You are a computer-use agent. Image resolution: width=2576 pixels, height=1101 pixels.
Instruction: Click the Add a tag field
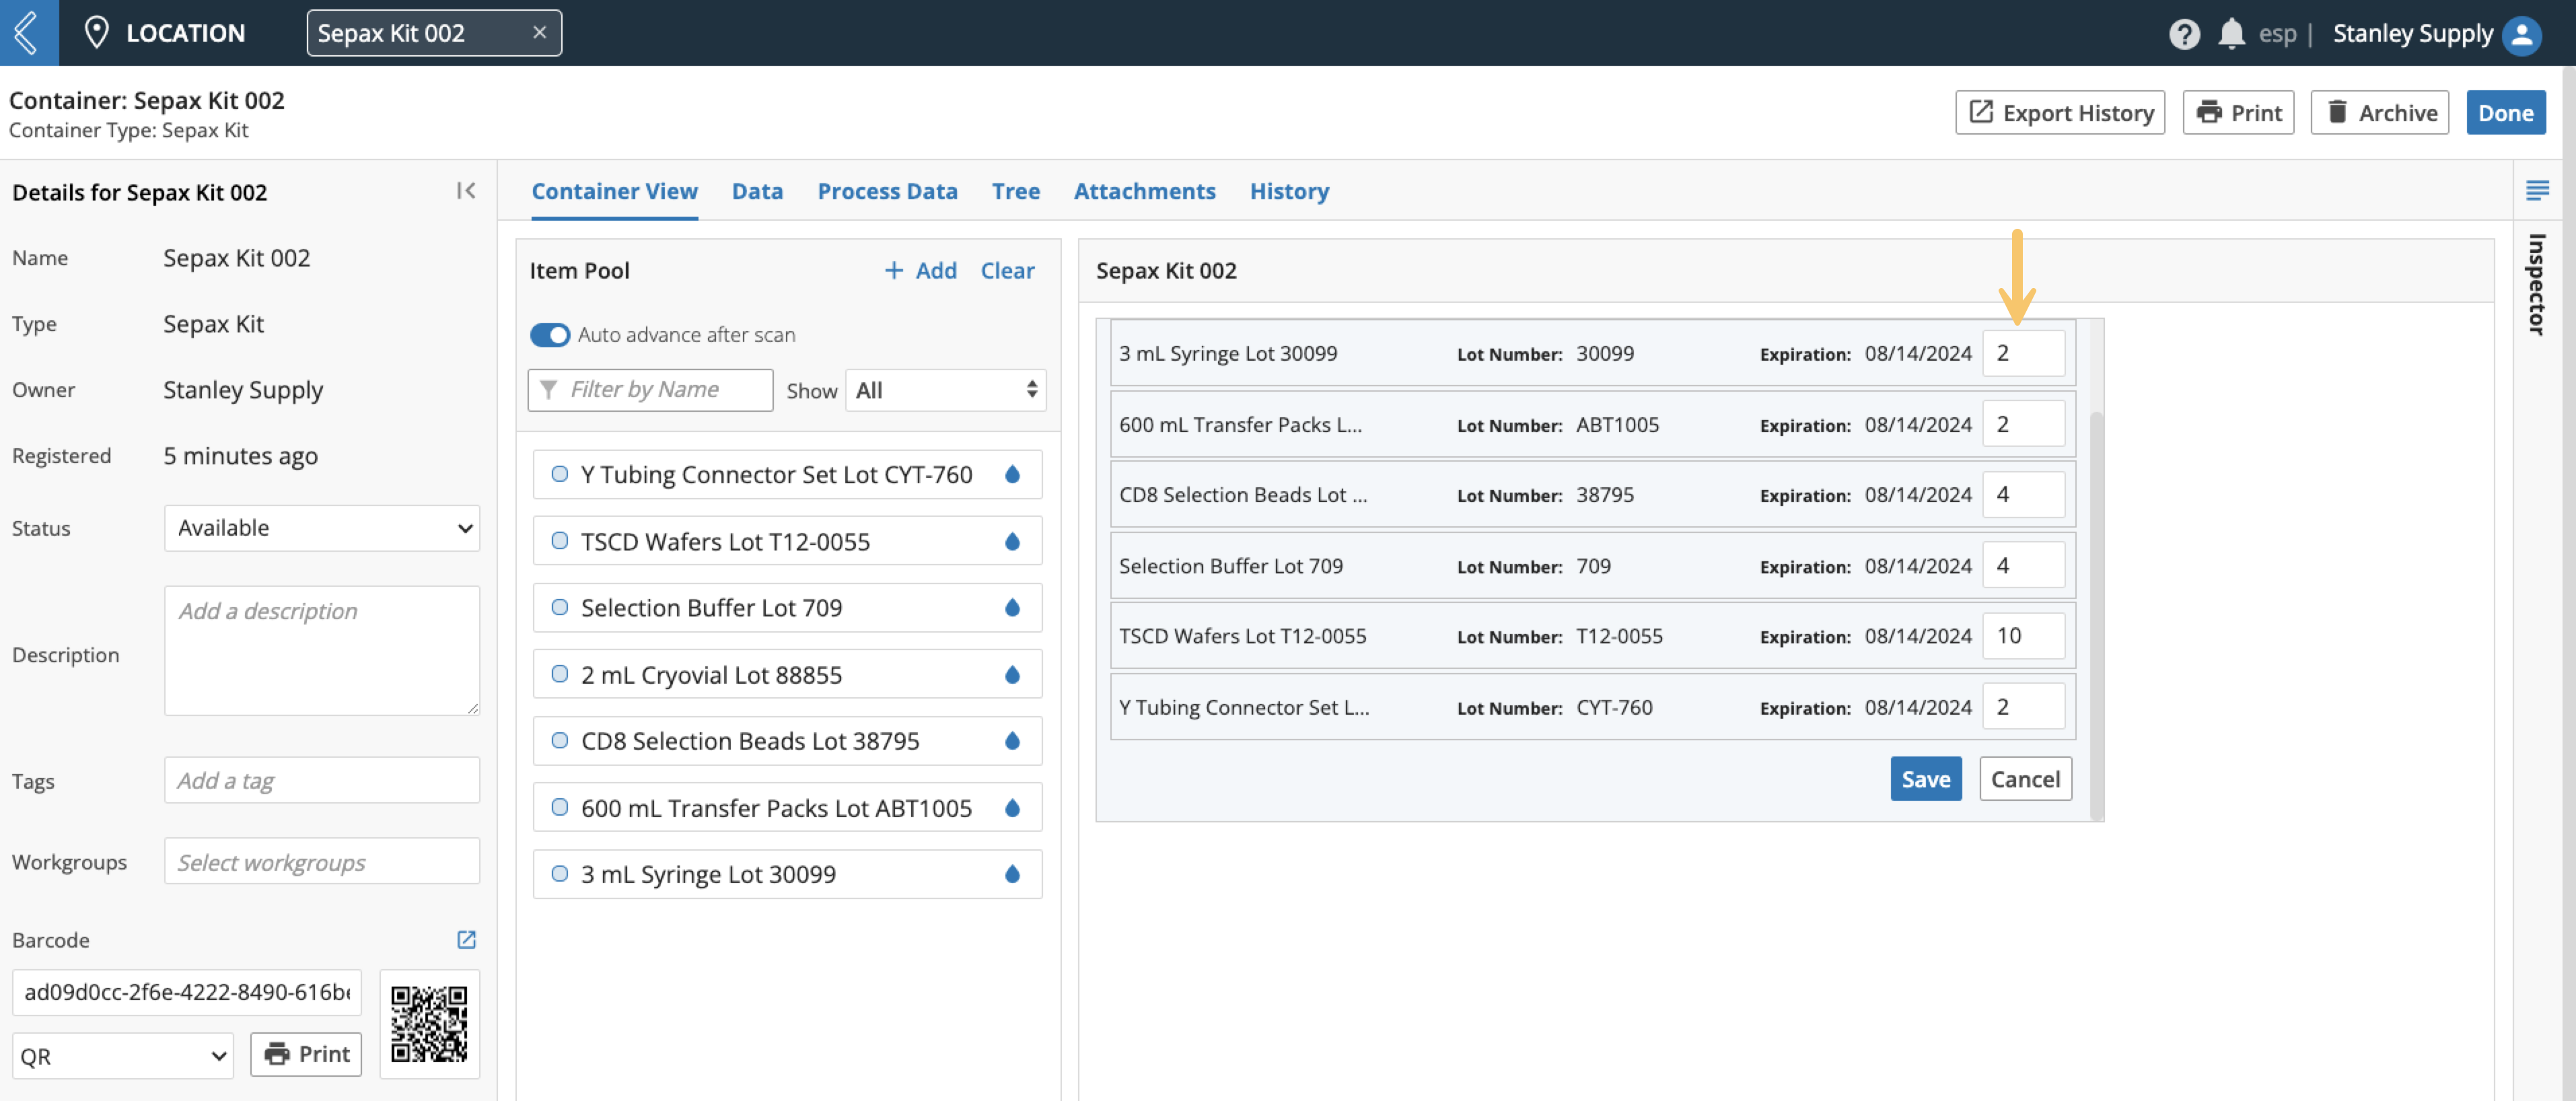coord(322,780)
